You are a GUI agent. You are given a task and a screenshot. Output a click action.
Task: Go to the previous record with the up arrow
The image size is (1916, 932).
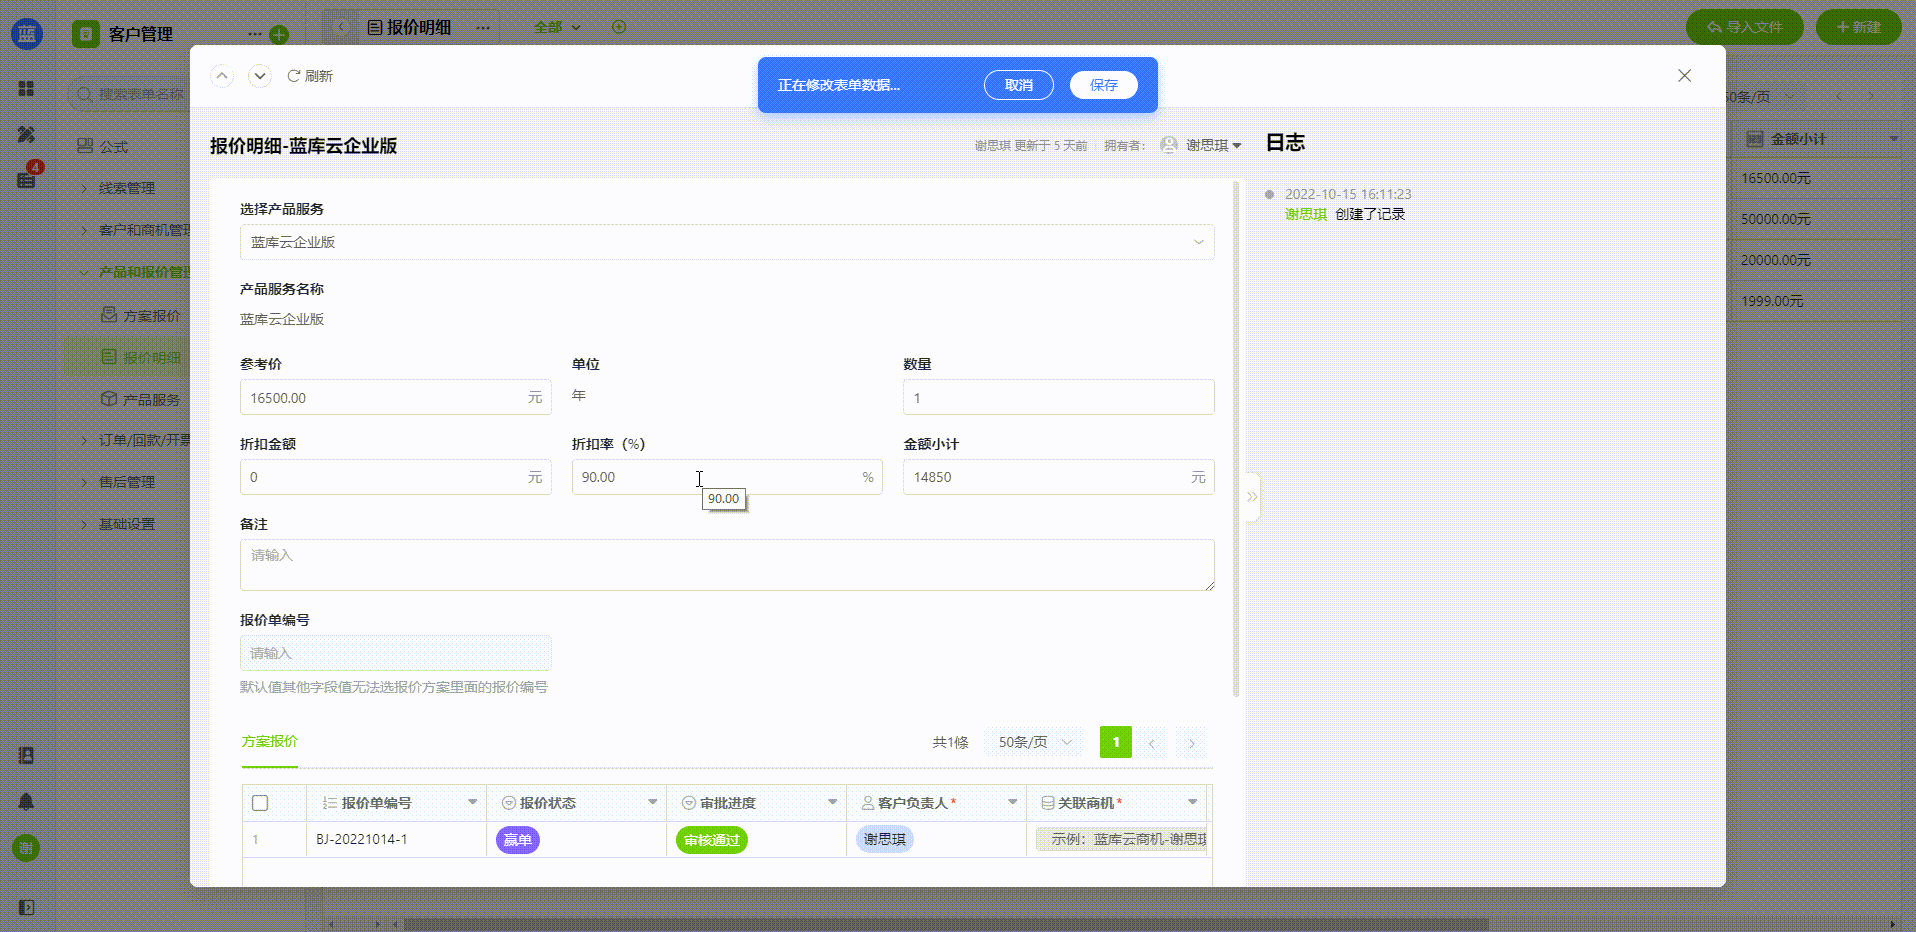(222, 76)
